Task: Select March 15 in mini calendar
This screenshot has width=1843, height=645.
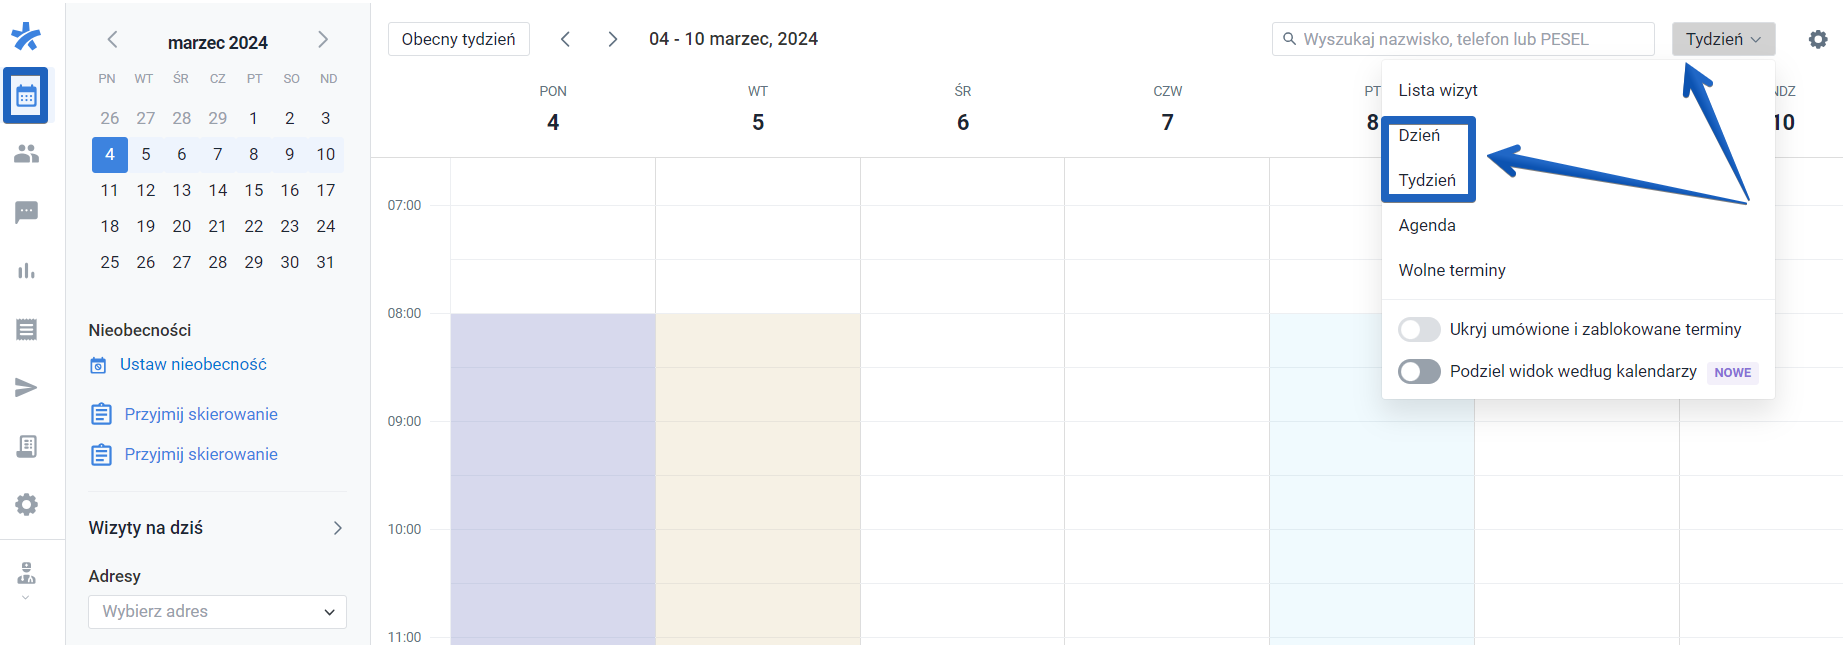Action: [x=254, y=190]
